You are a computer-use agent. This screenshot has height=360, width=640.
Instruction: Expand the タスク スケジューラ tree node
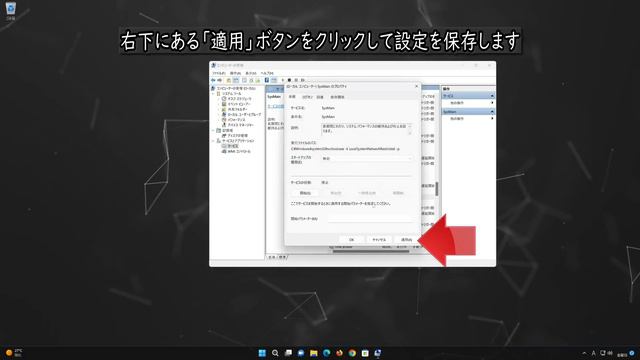(x=219, y=99)
